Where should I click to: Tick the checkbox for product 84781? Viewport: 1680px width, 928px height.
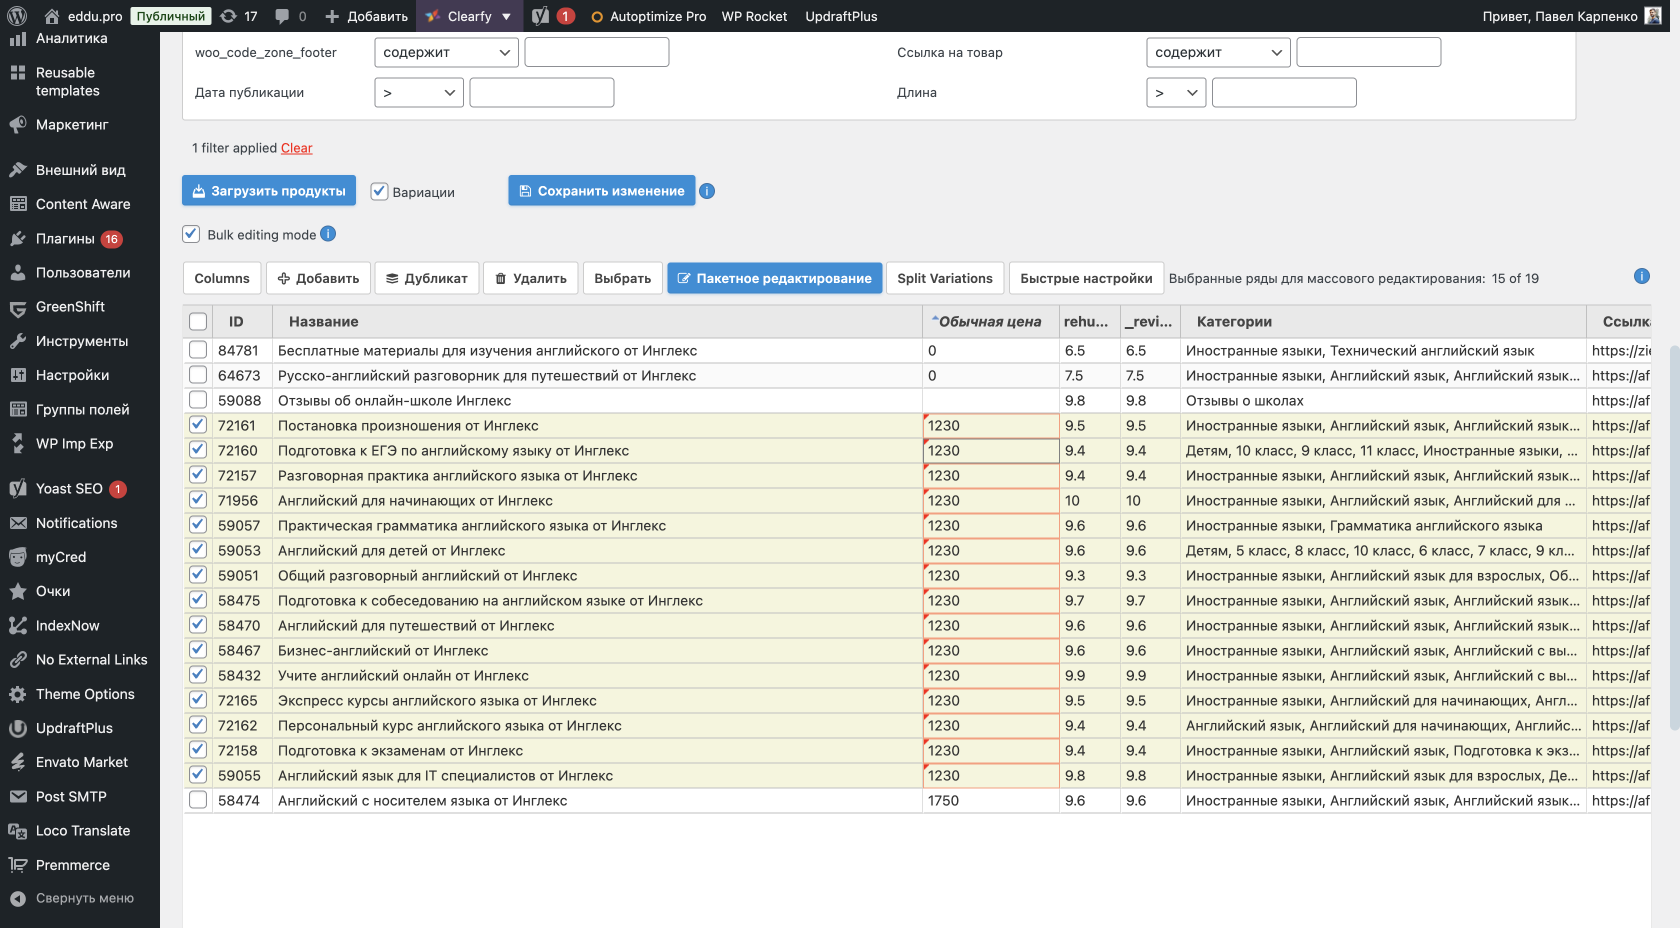pyautogui.click(x=198, y=350)
